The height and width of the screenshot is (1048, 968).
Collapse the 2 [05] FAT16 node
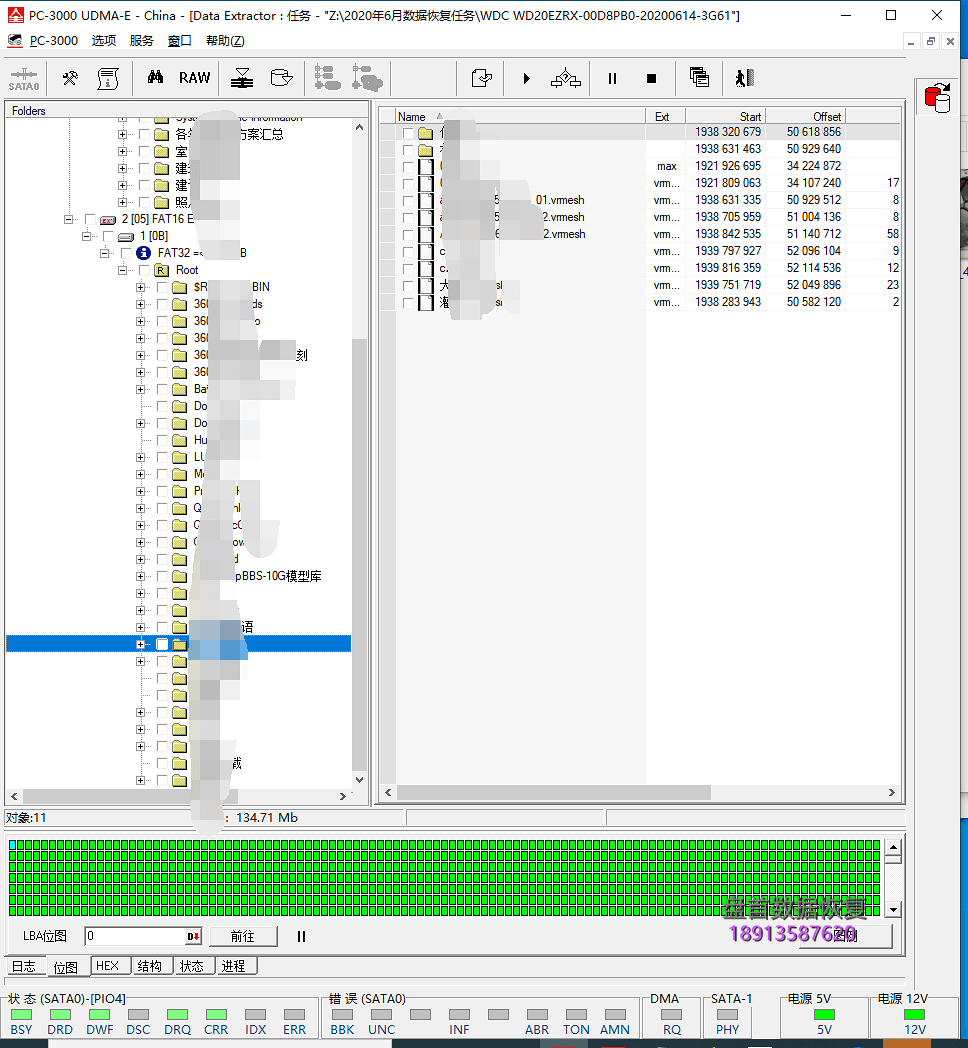click(x=68, y=219)
